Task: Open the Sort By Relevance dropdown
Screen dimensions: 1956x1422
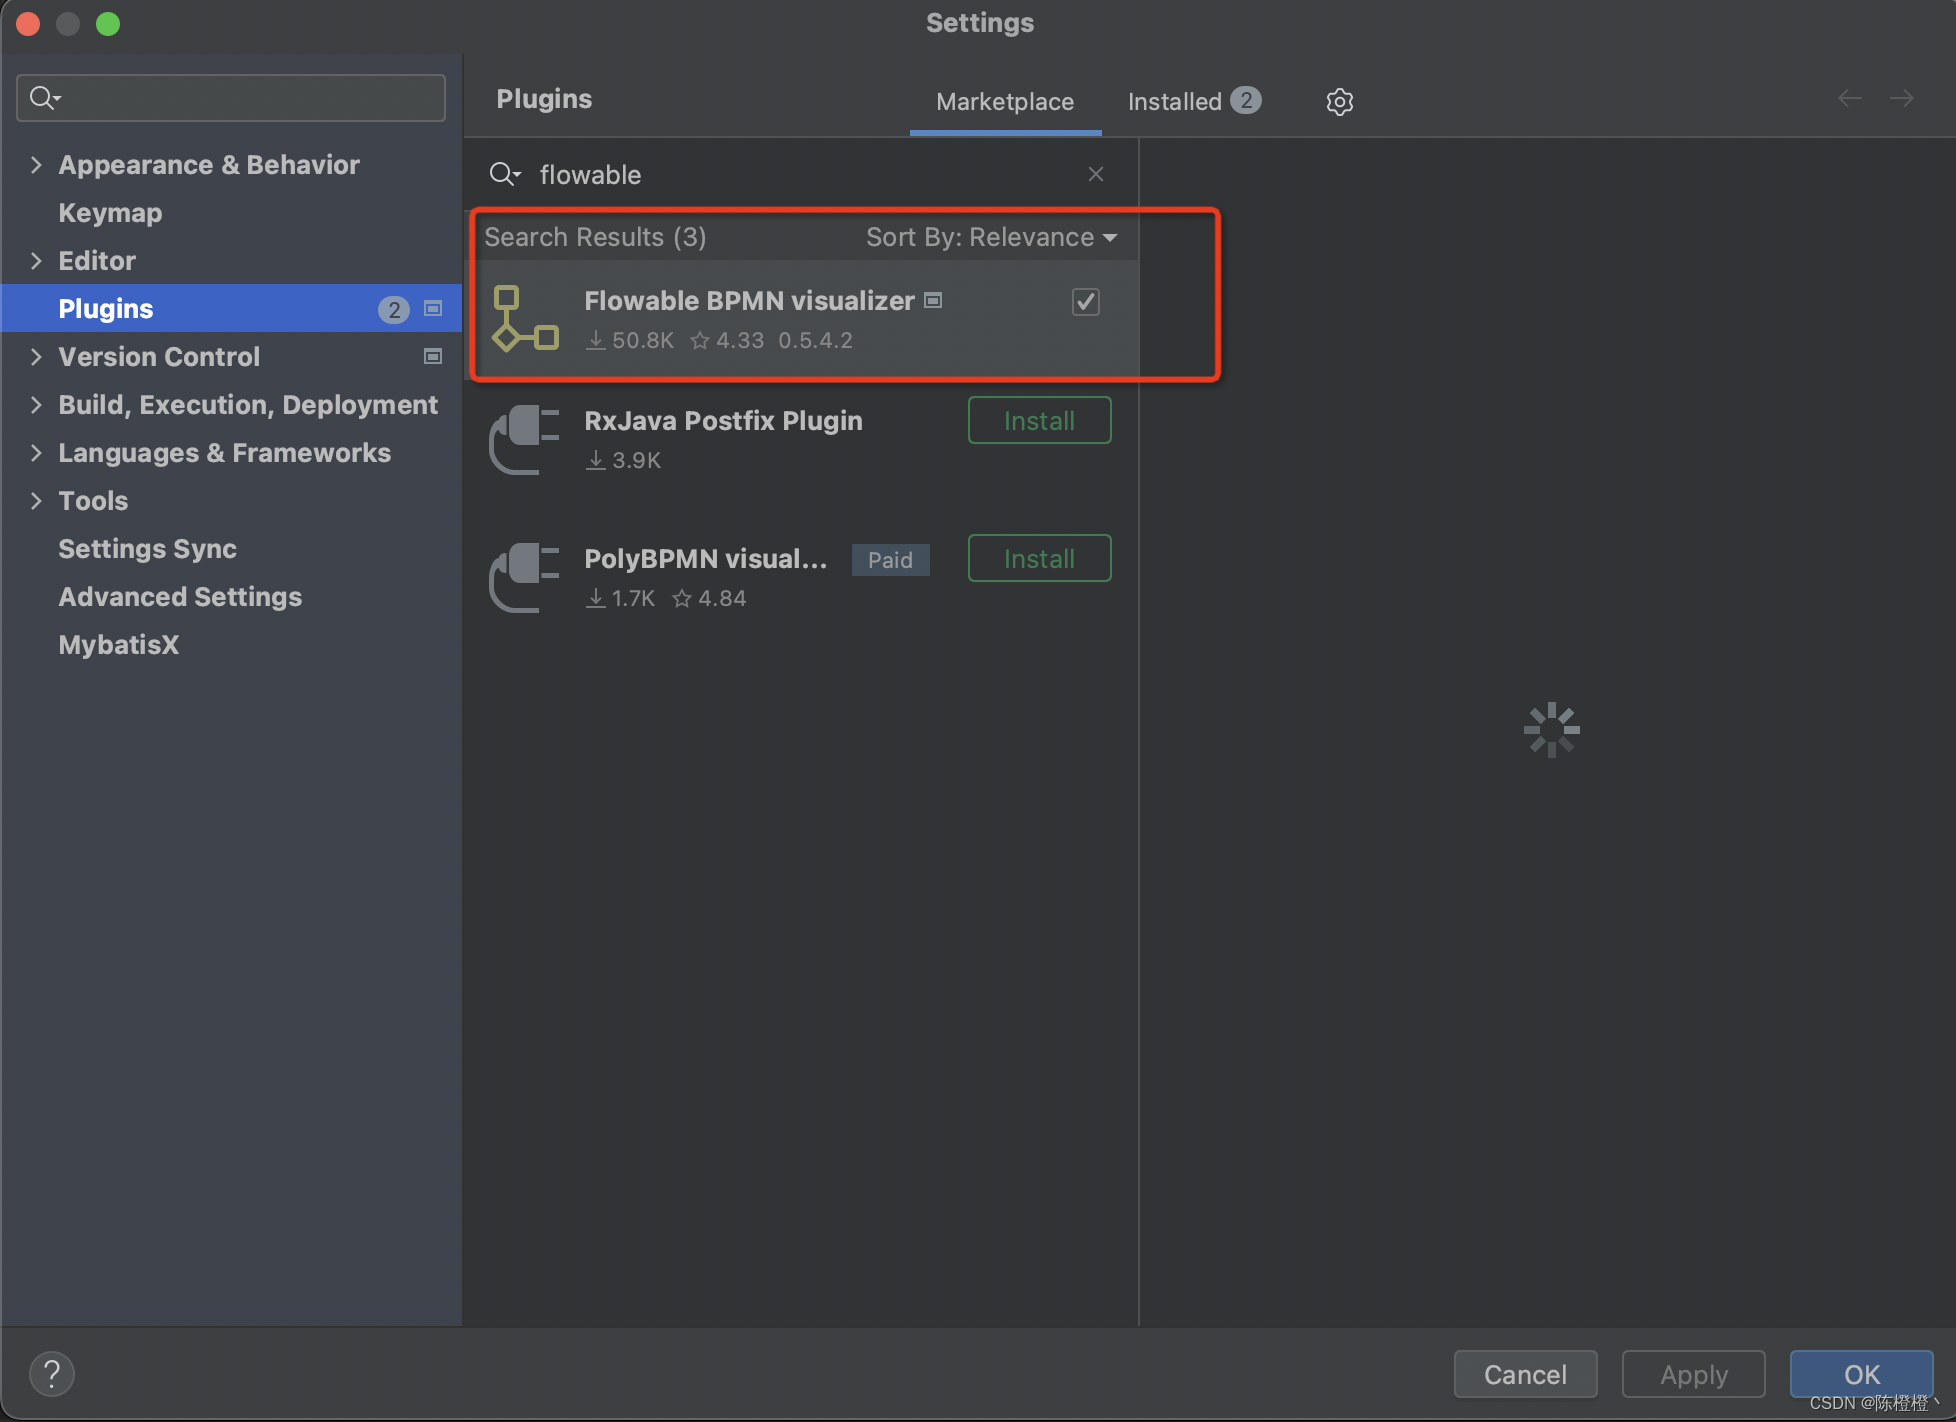Action: coord(992,237)
